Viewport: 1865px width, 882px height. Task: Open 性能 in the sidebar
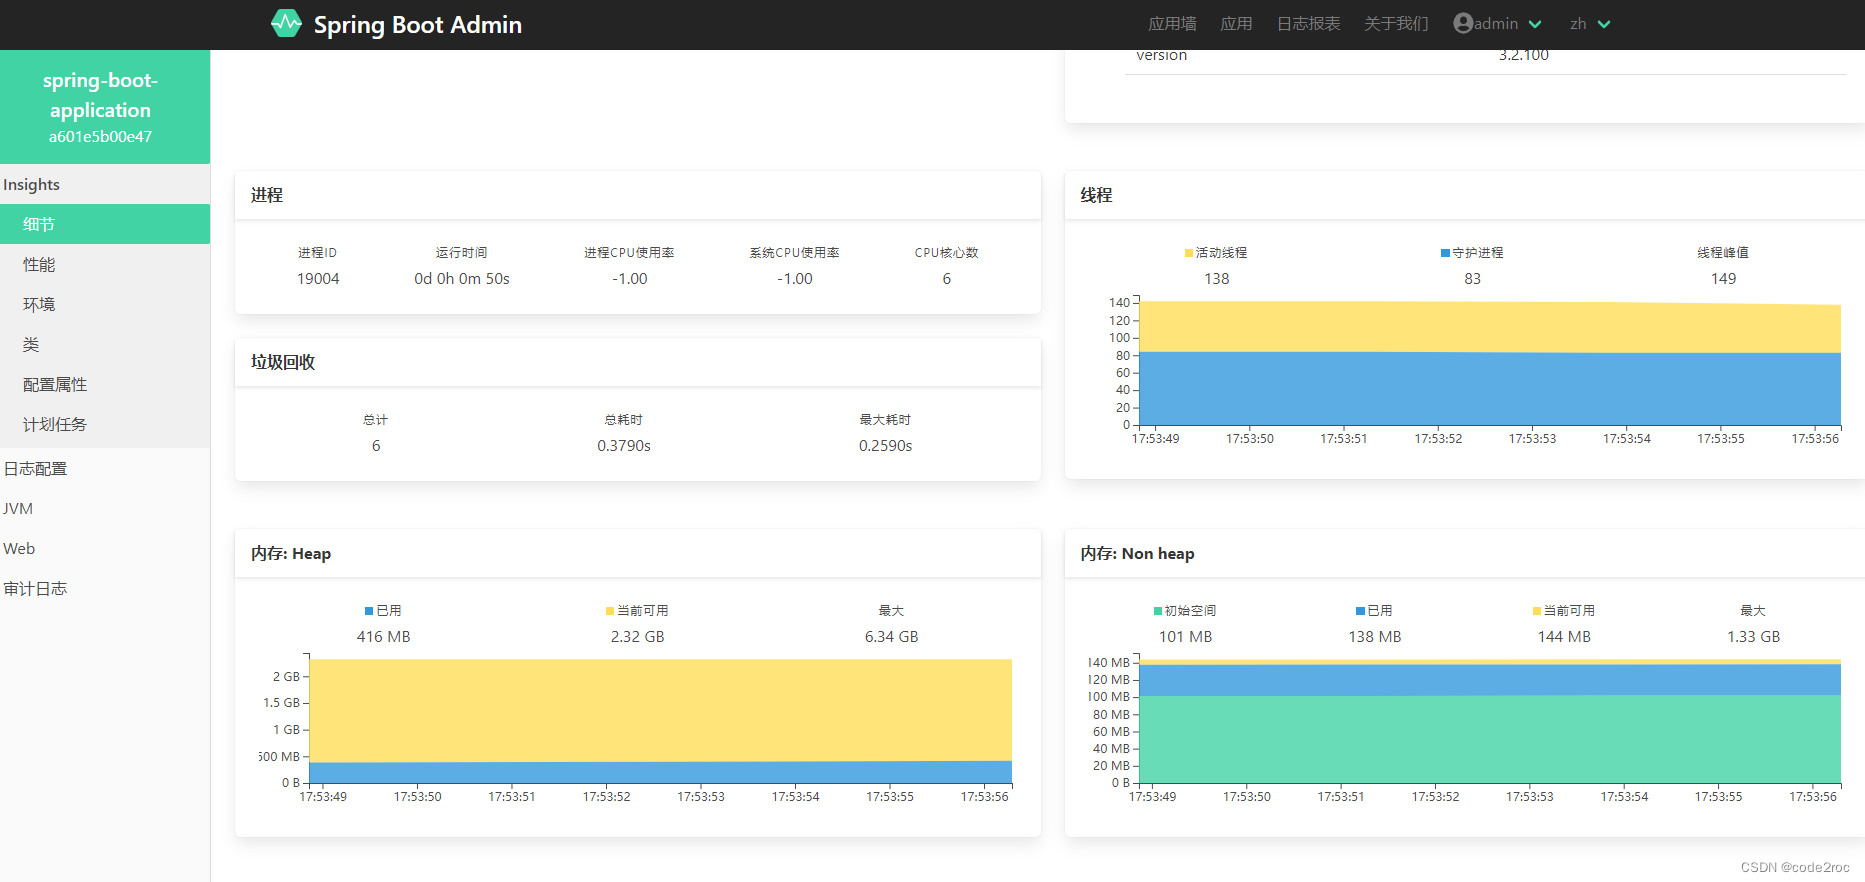tap(105, 264)
